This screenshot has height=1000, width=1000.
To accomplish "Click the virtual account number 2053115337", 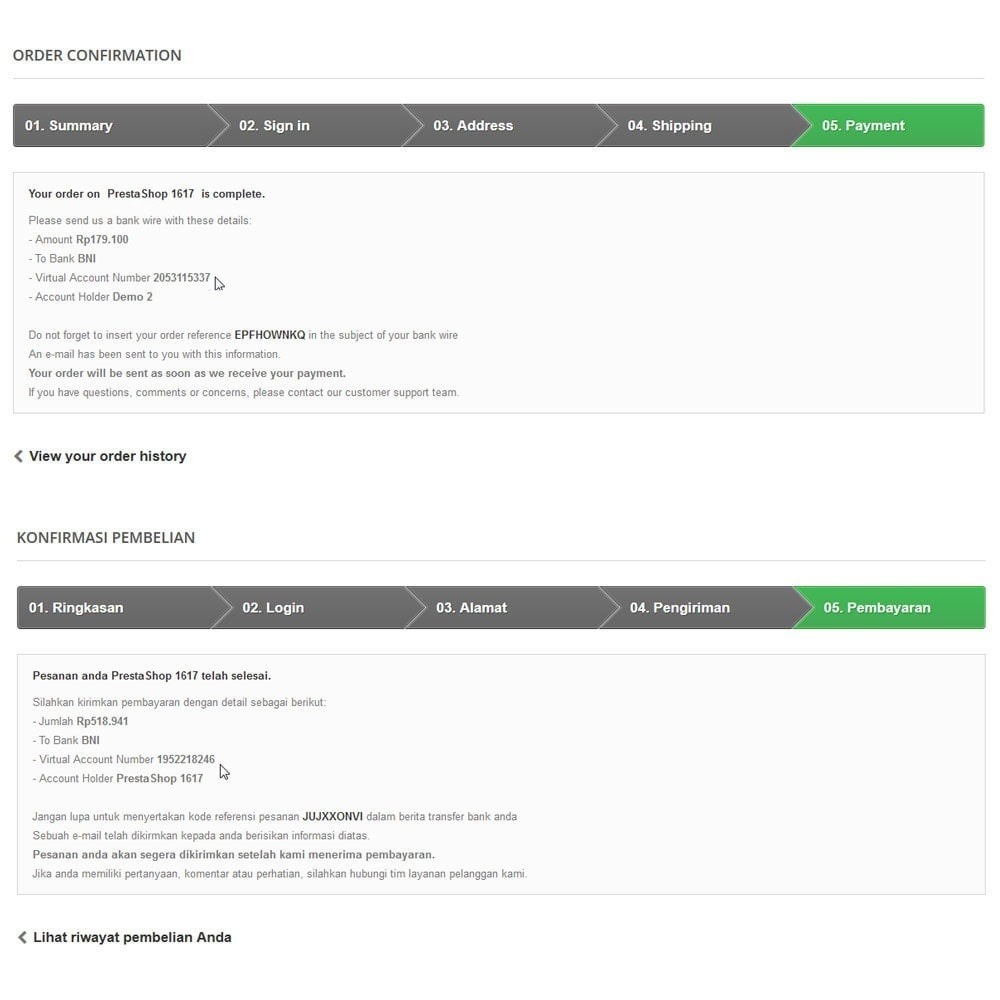I will click(x=182, y=277).
